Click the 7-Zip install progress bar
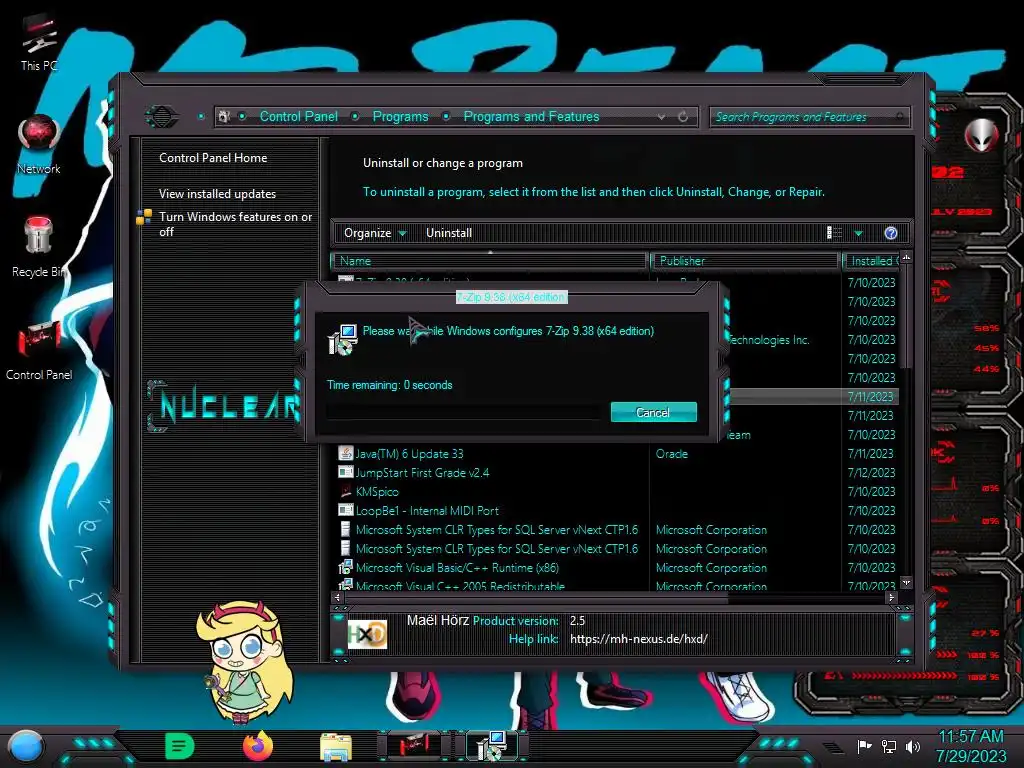This screenshot has width=1024, height=768. tap(463, 412)
